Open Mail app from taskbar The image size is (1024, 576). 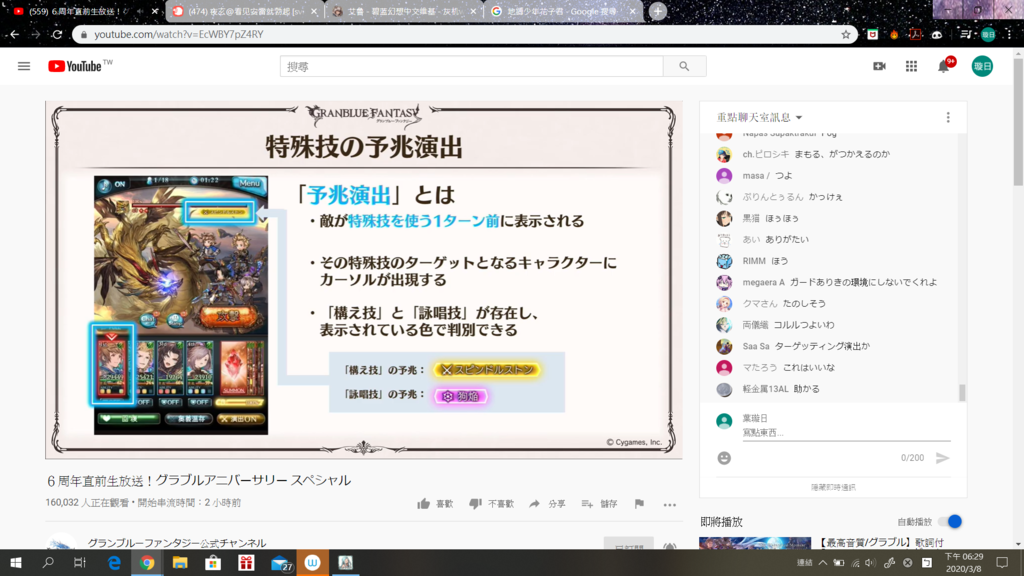[281, 562]
